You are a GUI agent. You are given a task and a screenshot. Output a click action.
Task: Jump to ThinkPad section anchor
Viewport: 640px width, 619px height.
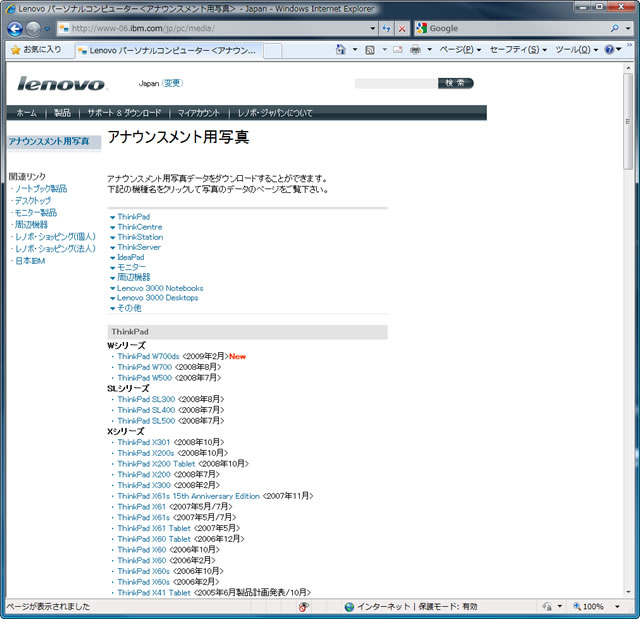pos(133,217)
